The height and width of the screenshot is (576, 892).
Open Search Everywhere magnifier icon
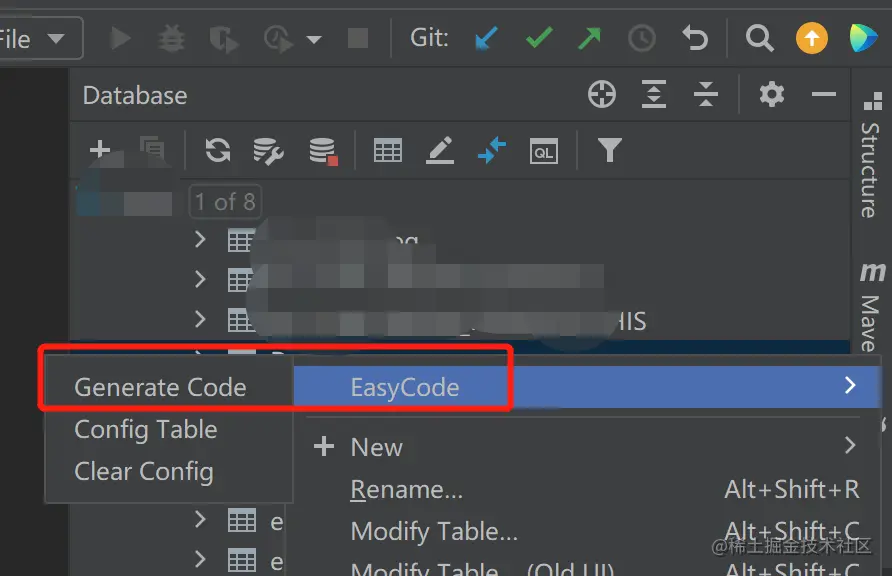point(759,39)
